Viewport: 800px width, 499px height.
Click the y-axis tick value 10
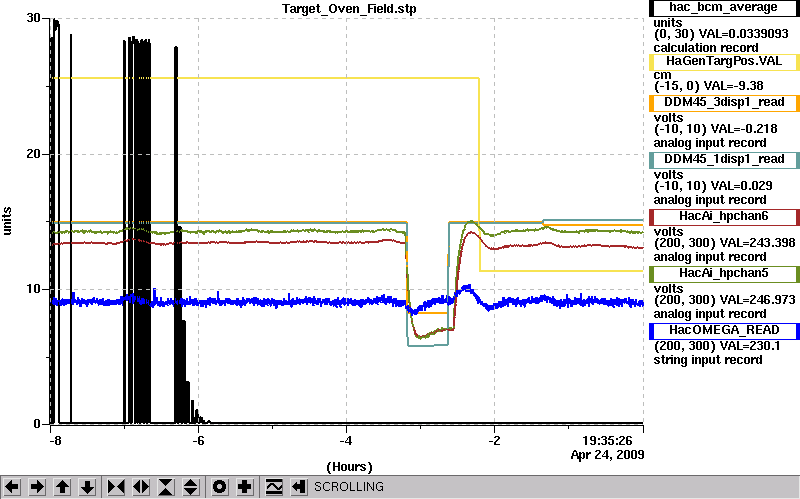[33, 289]
